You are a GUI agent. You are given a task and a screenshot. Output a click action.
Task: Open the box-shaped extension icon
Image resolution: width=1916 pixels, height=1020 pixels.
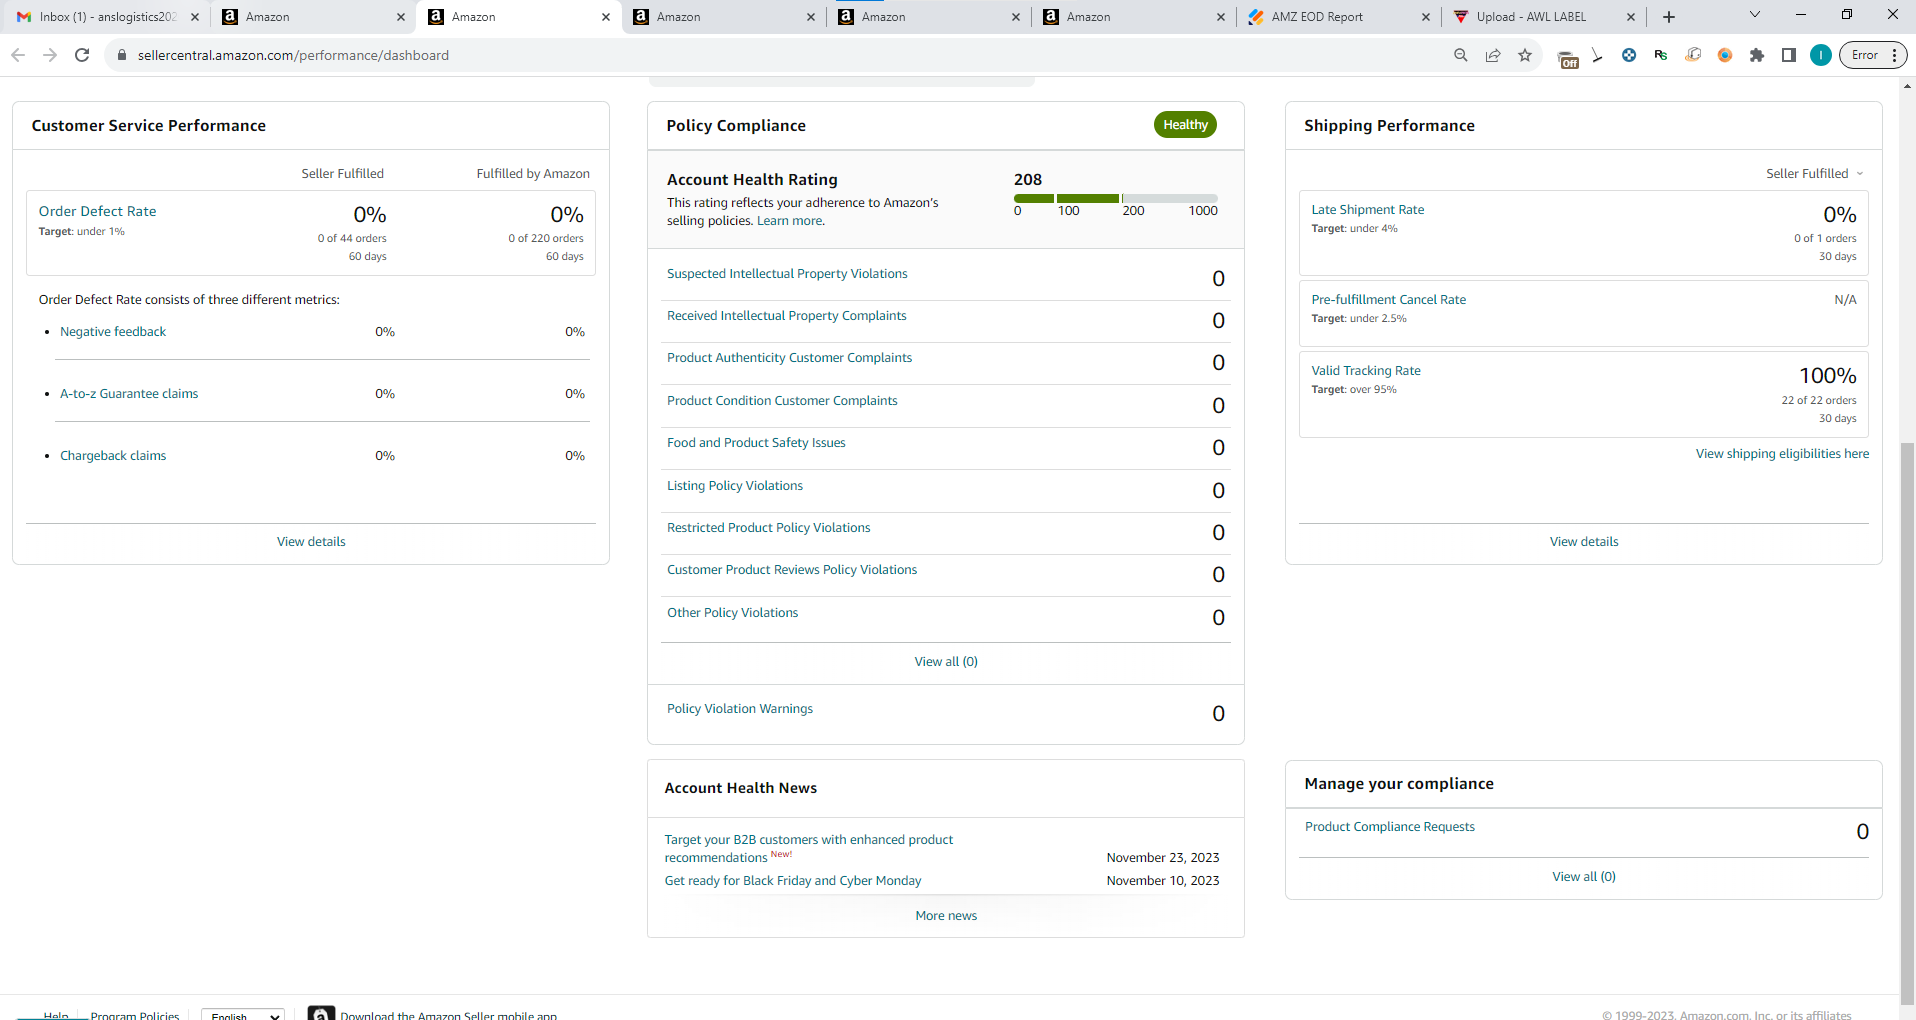[x=1693, y=55]
